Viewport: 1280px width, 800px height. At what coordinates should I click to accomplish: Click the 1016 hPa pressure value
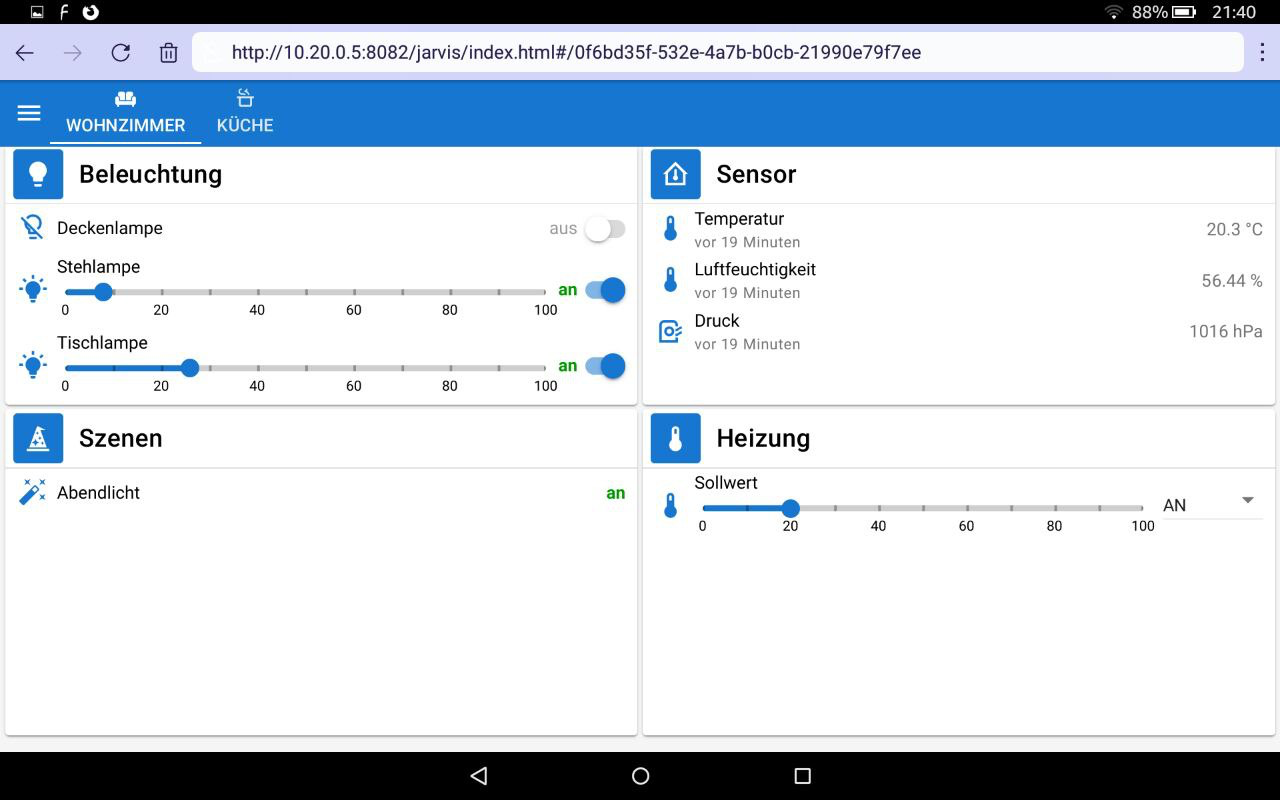click(1226, 331)
